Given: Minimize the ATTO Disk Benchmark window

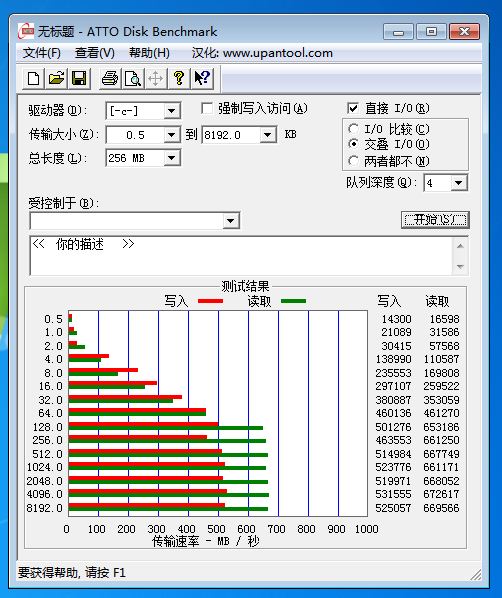Looking at the screenshot, I should point(398,32).
